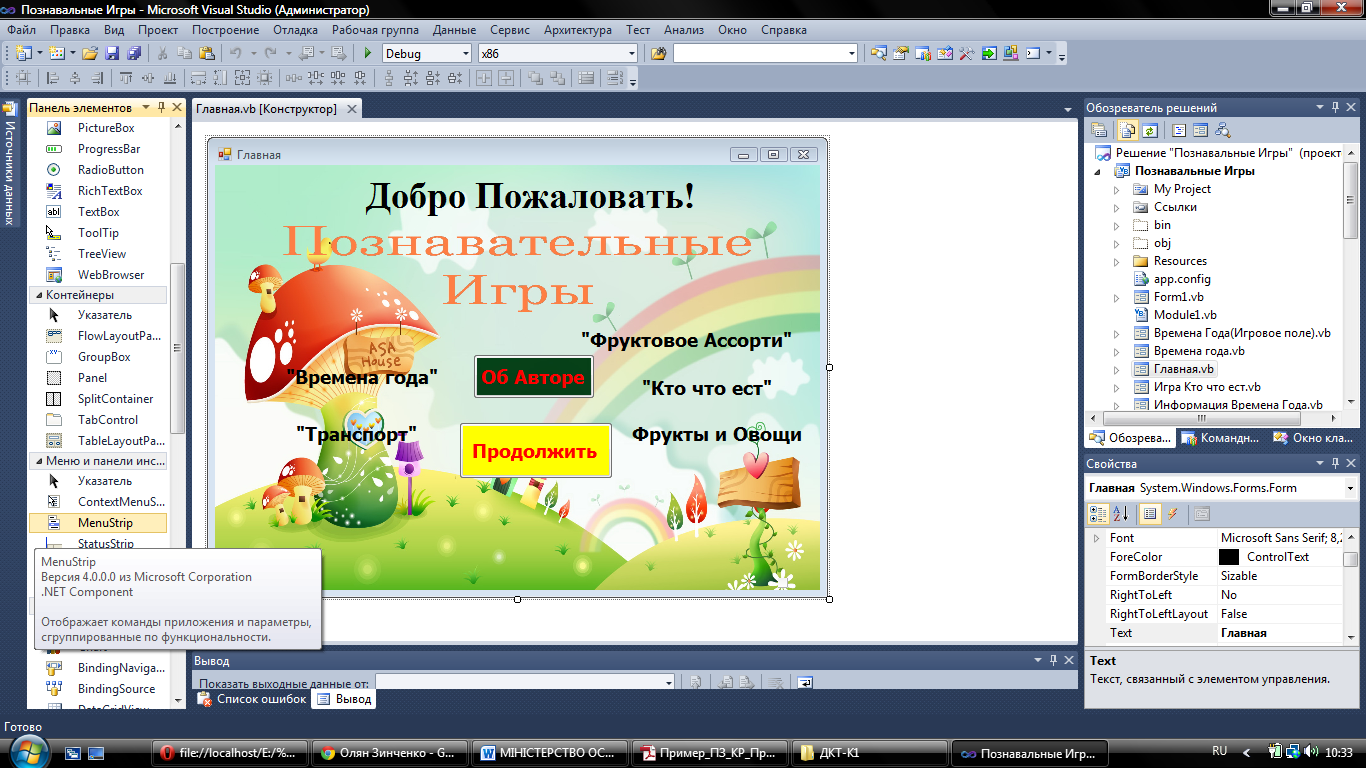This screenshot has height=768, width=1366.
Task: Expand the Resources folder node
Action: [1117, 261]
